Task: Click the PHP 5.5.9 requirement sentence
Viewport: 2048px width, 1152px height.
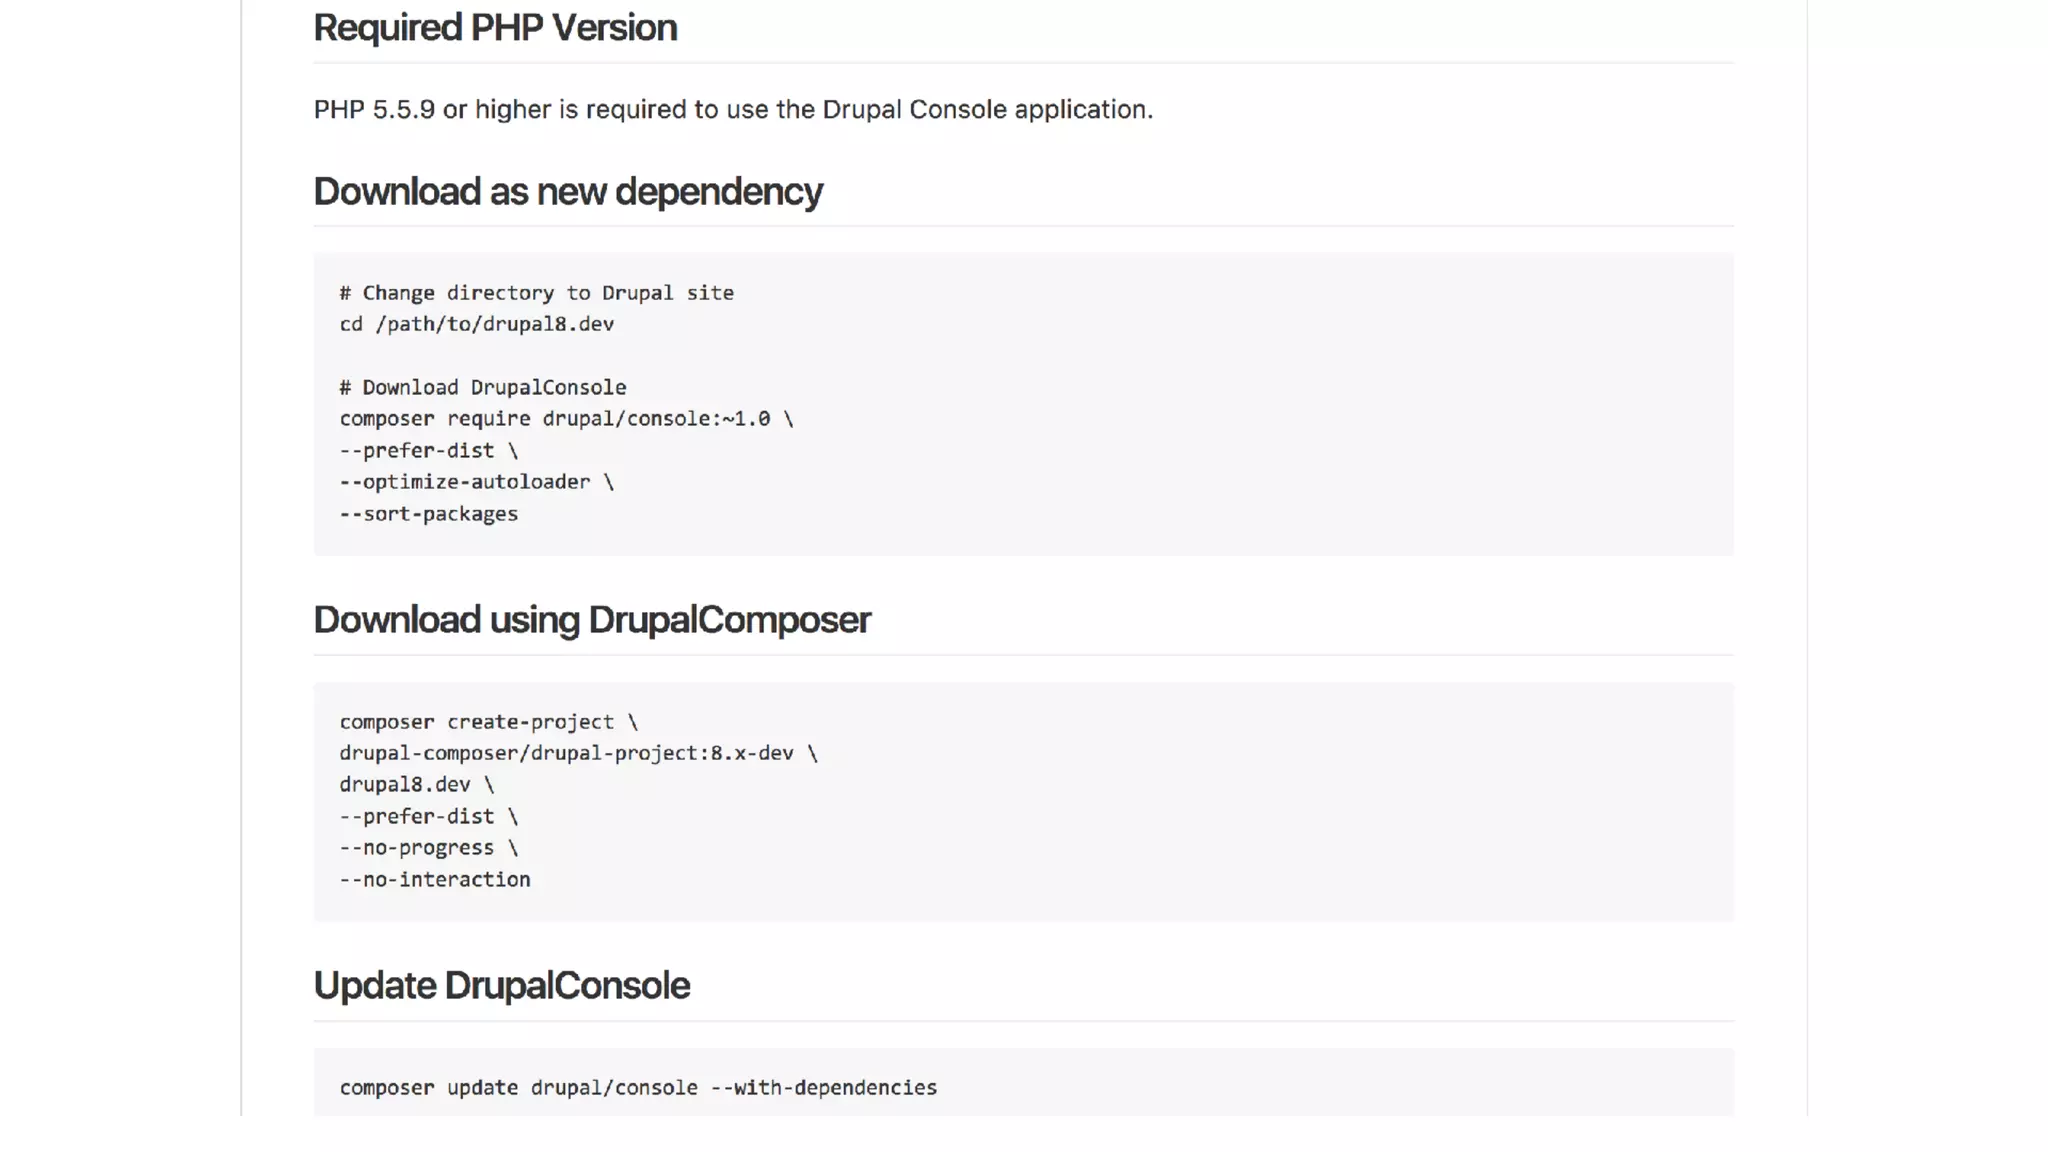Action: 733,109
